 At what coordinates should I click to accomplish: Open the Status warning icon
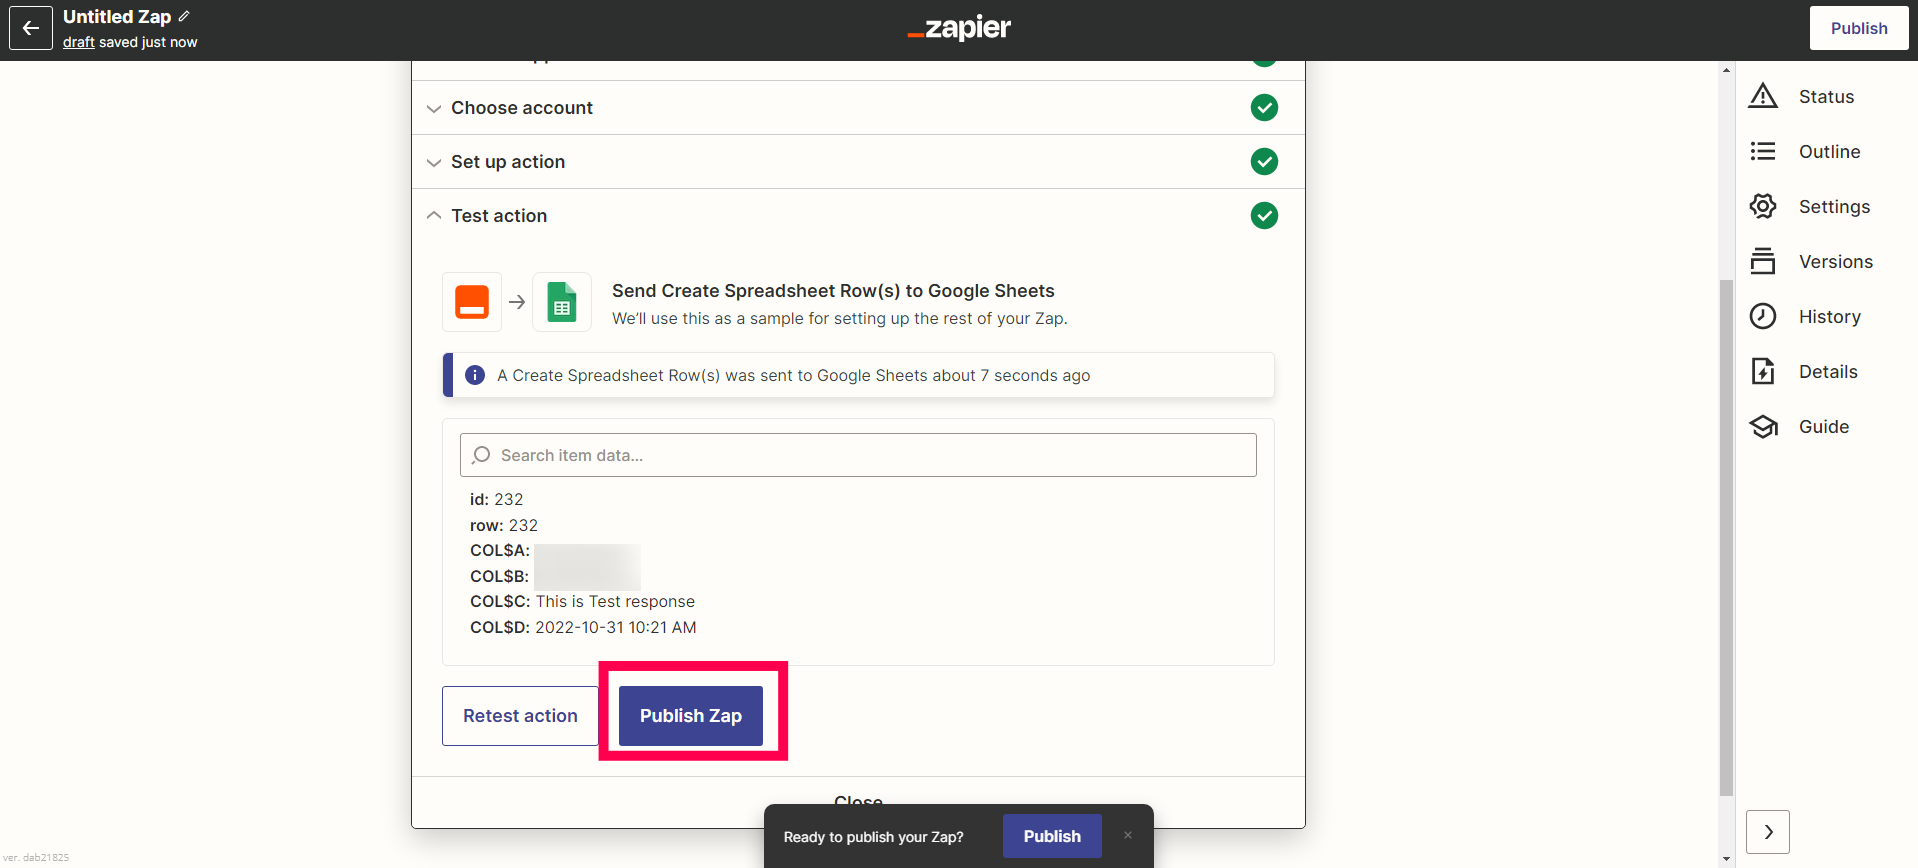(1763, 96)
